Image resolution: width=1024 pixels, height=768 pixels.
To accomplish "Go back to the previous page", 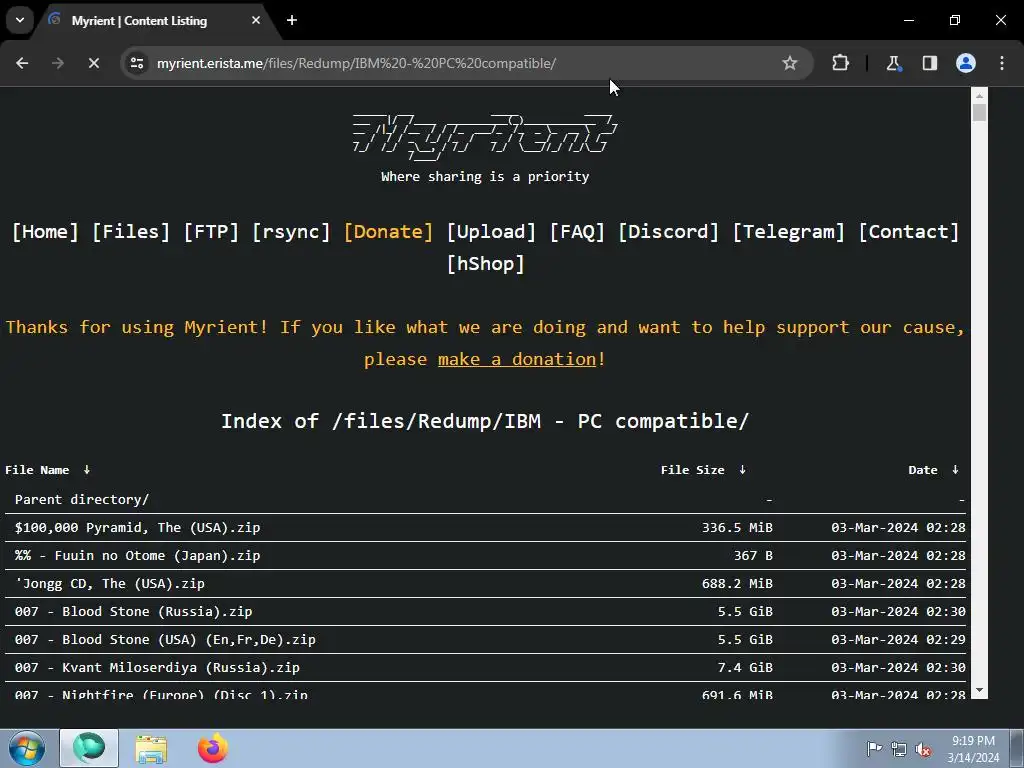I will [x=22, y=63].
